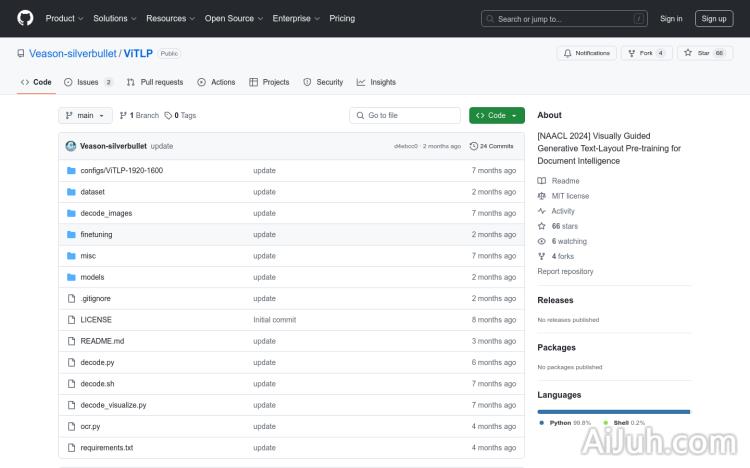This screenshot has width=750, height=468.
Task: Open the 24 Commits history
Action: coord(492,146)
